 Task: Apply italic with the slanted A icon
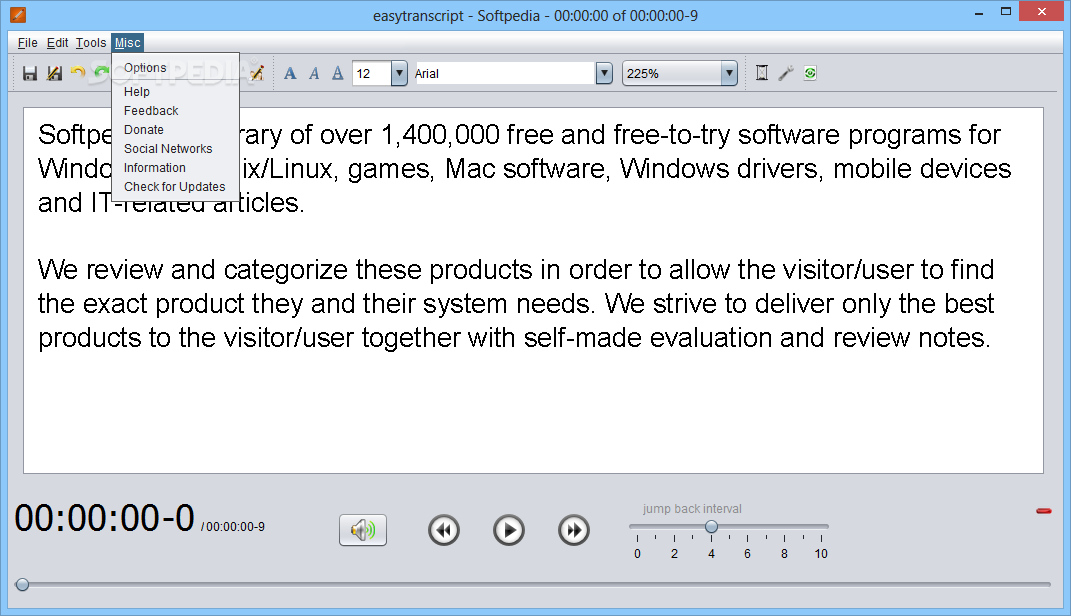(314, 73)
